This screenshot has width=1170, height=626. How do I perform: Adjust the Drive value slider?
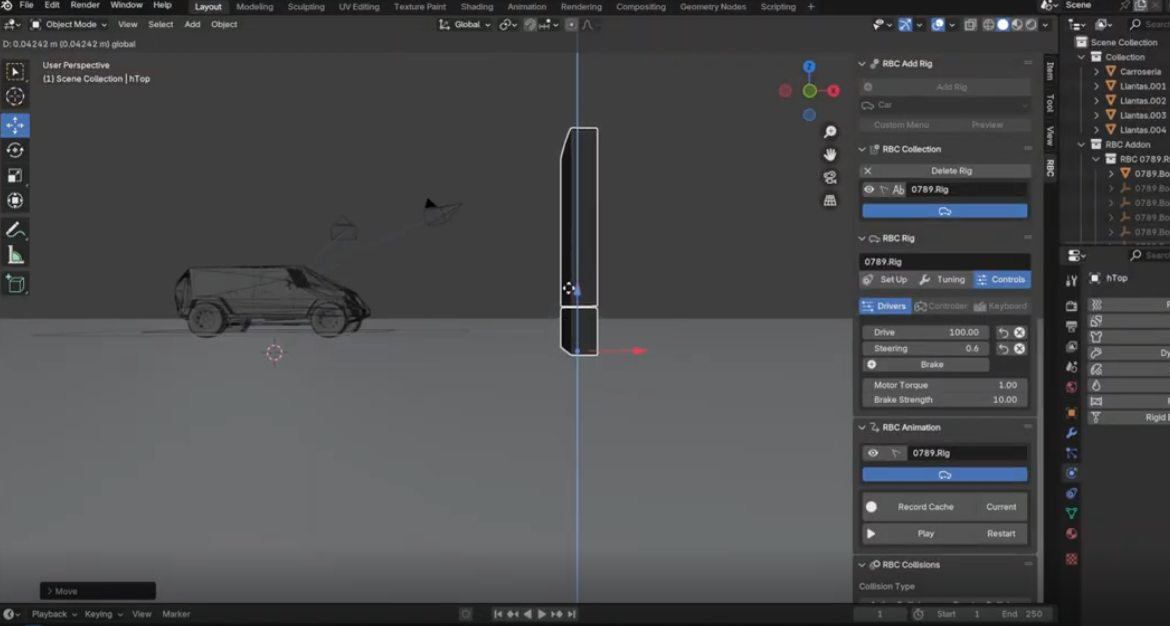tap(925, 332)
